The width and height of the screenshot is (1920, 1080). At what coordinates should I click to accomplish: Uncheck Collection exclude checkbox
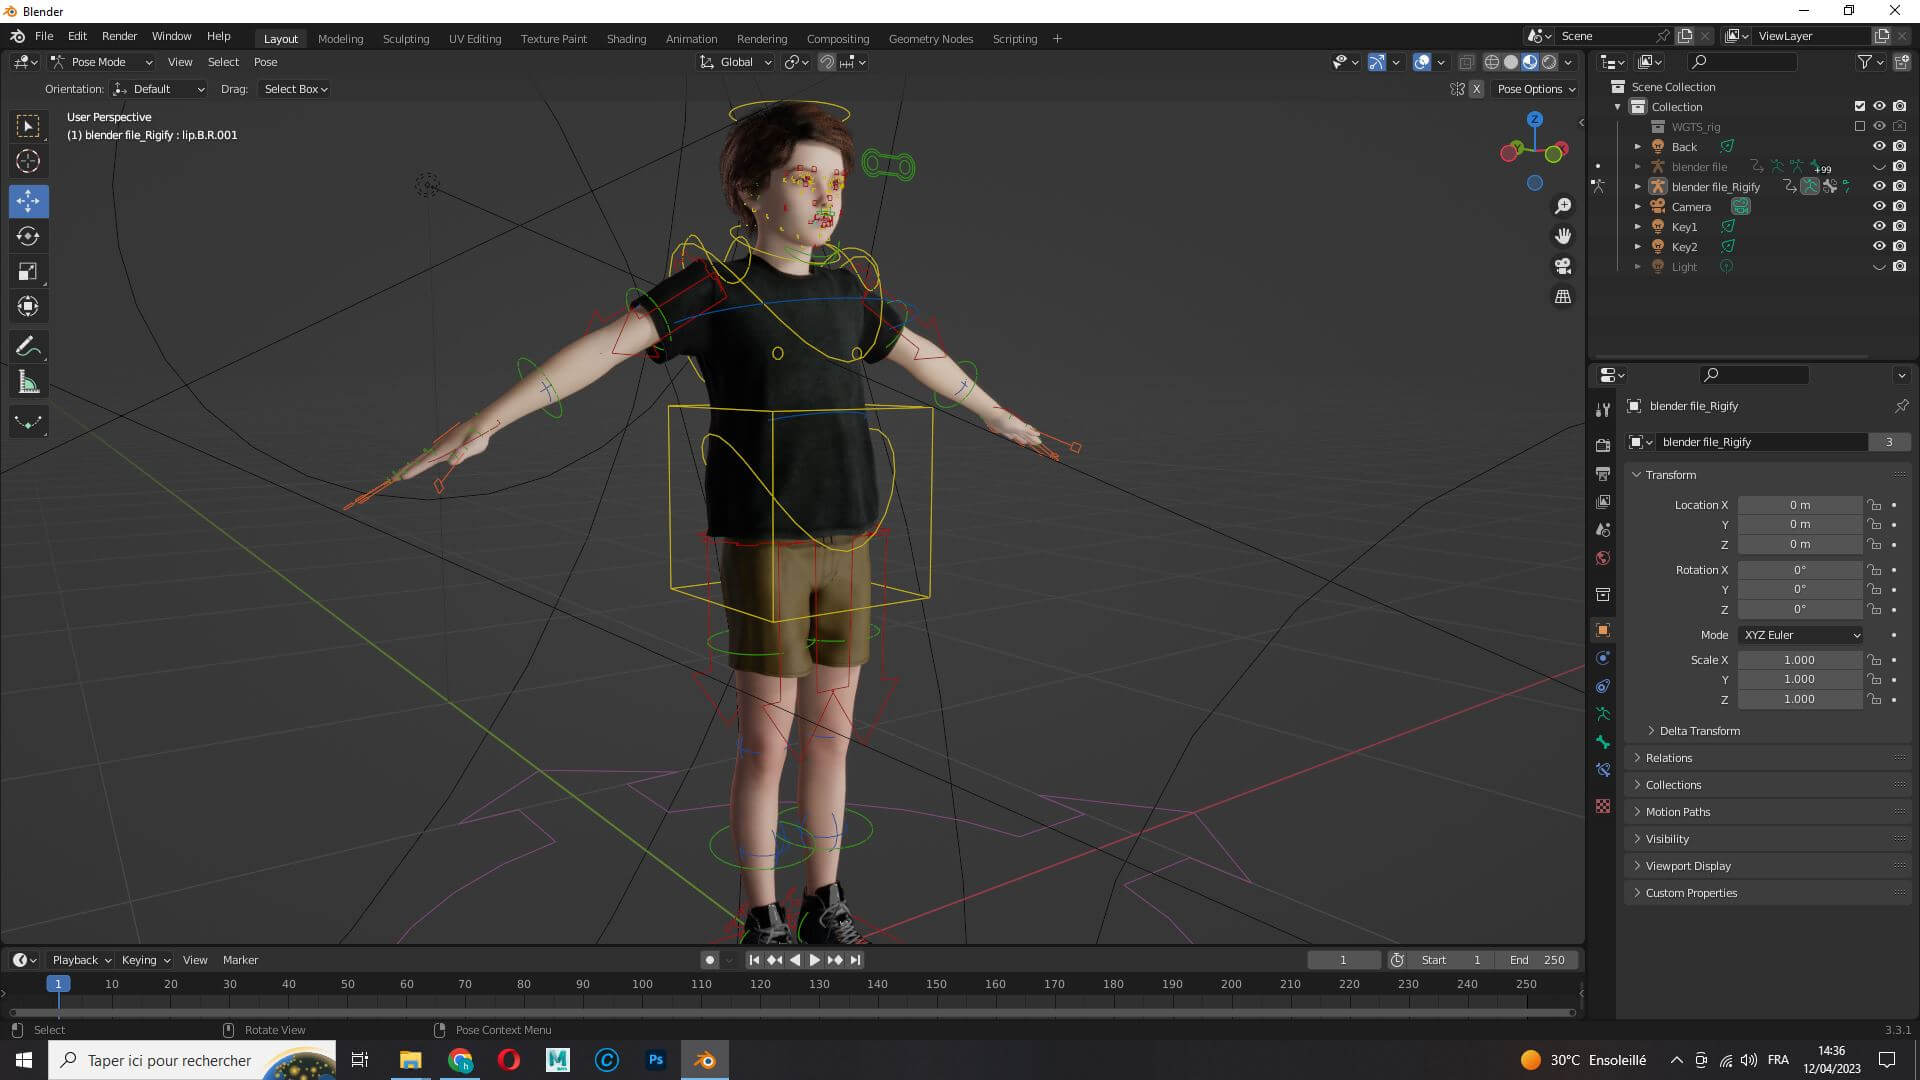pyautogui.click(x=1859, y=106)
